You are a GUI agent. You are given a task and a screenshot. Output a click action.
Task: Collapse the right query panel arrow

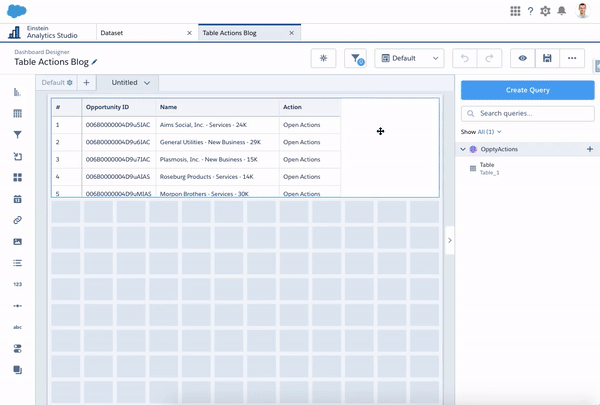[450, 240]
